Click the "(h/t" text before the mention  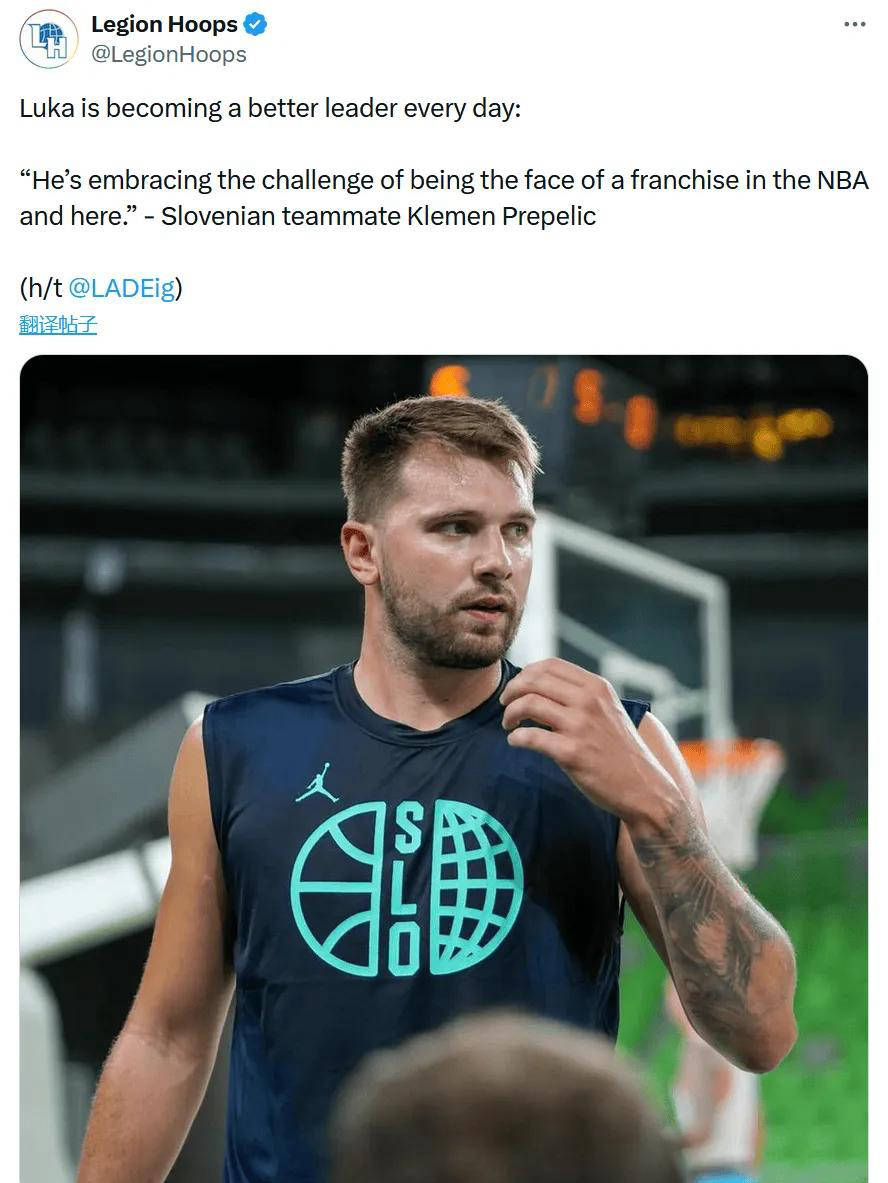click(x=40, y=288)
